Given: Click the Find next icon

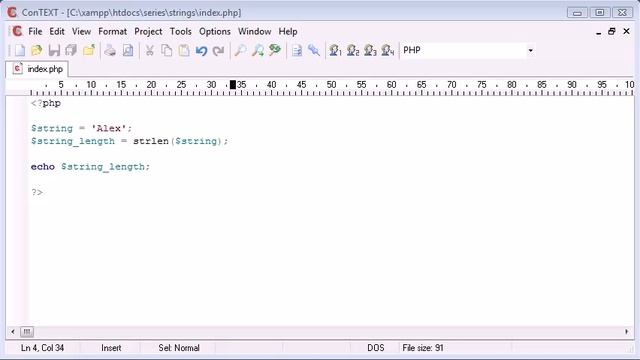Looking at the screenshot, I should (x=258, y=50).
